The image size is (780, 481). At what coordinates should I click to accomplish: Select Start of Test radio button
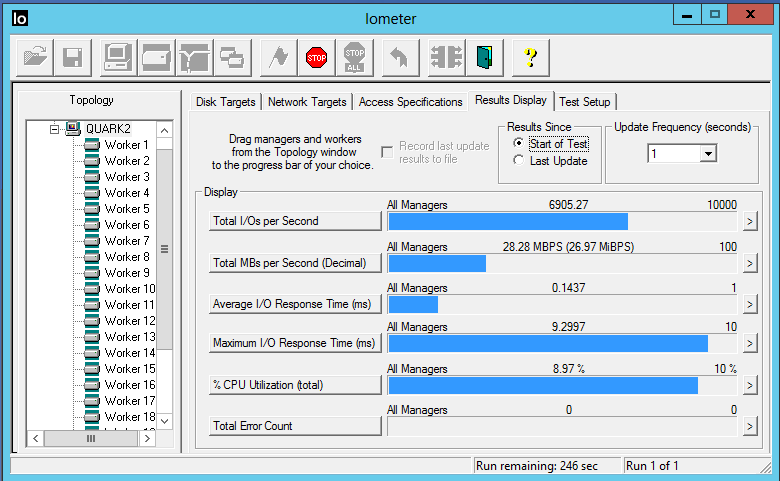(518, 143)
